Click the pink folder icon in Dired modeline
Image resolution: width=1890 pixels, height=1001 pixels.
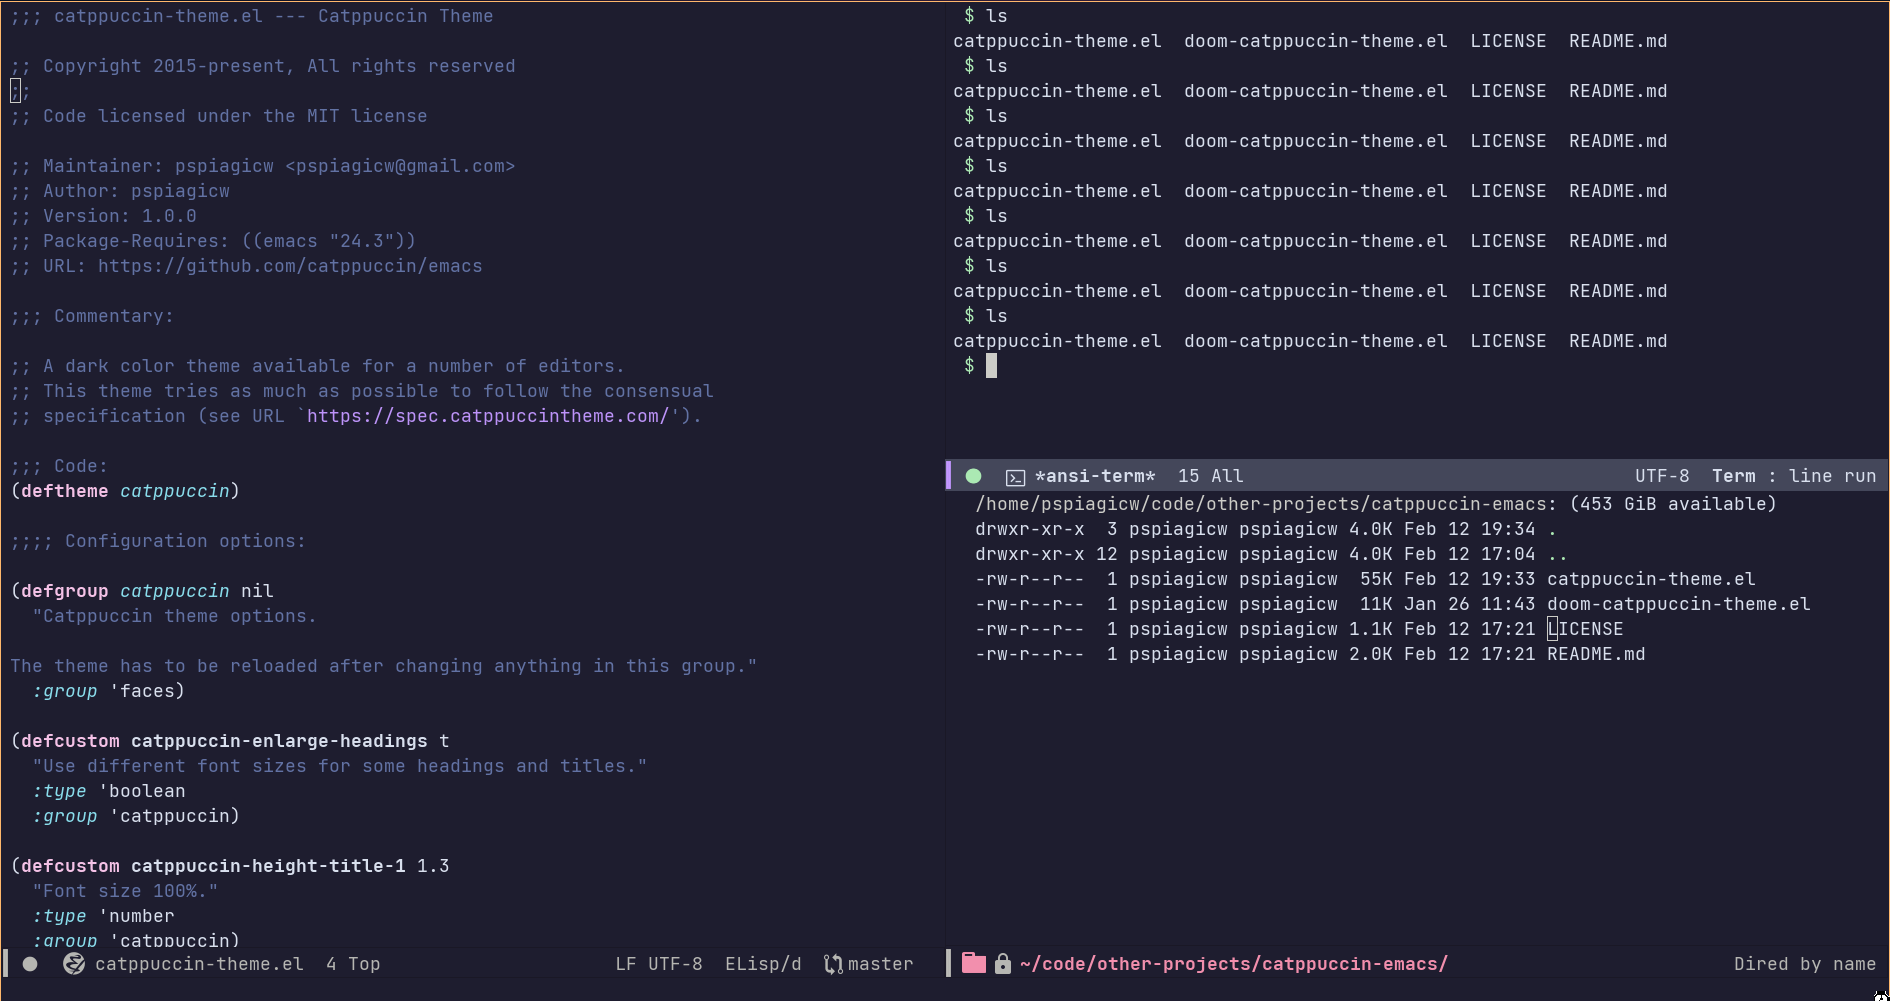point(974,963)
